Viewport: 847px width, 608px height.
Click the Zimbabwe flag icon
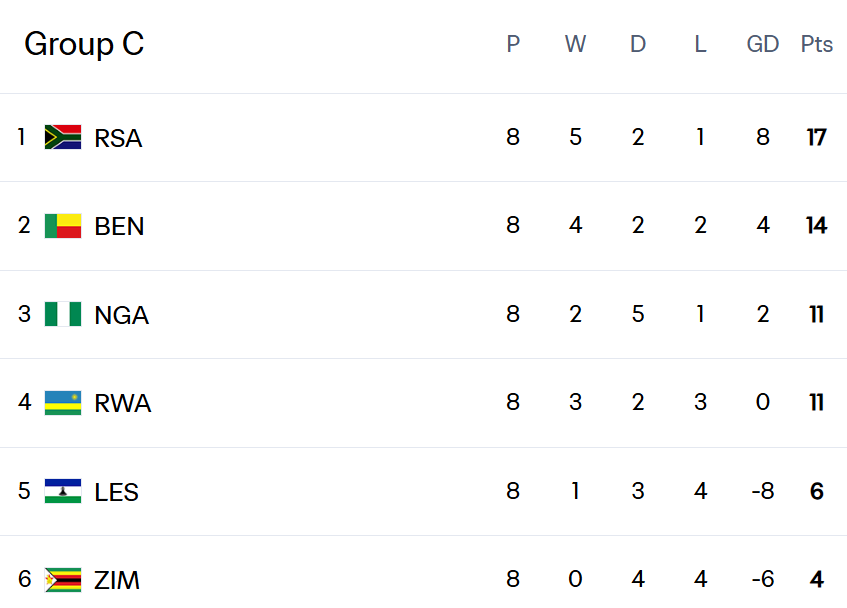[x=63, y=580]
